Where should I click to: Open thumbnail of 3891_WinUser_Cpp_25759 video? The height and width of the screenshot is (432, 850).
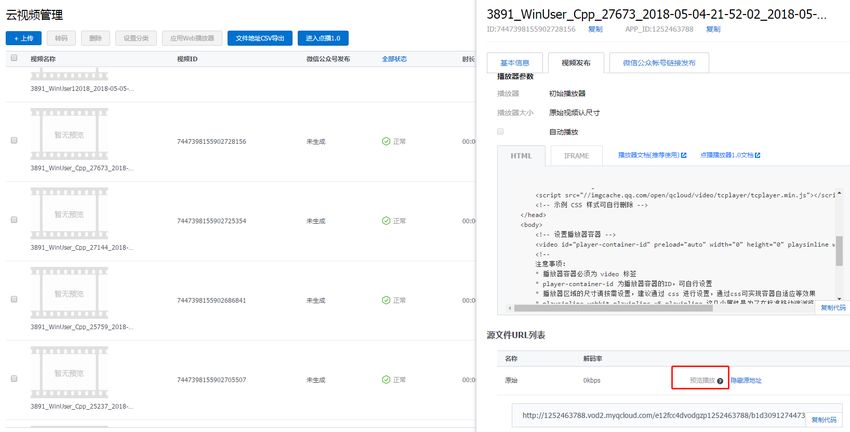pos(69,293)
